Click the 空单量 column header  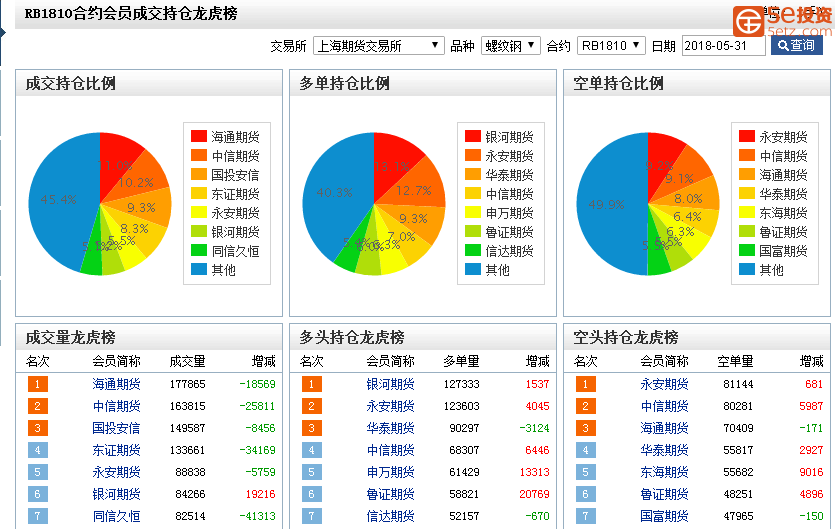click(736, 362)
